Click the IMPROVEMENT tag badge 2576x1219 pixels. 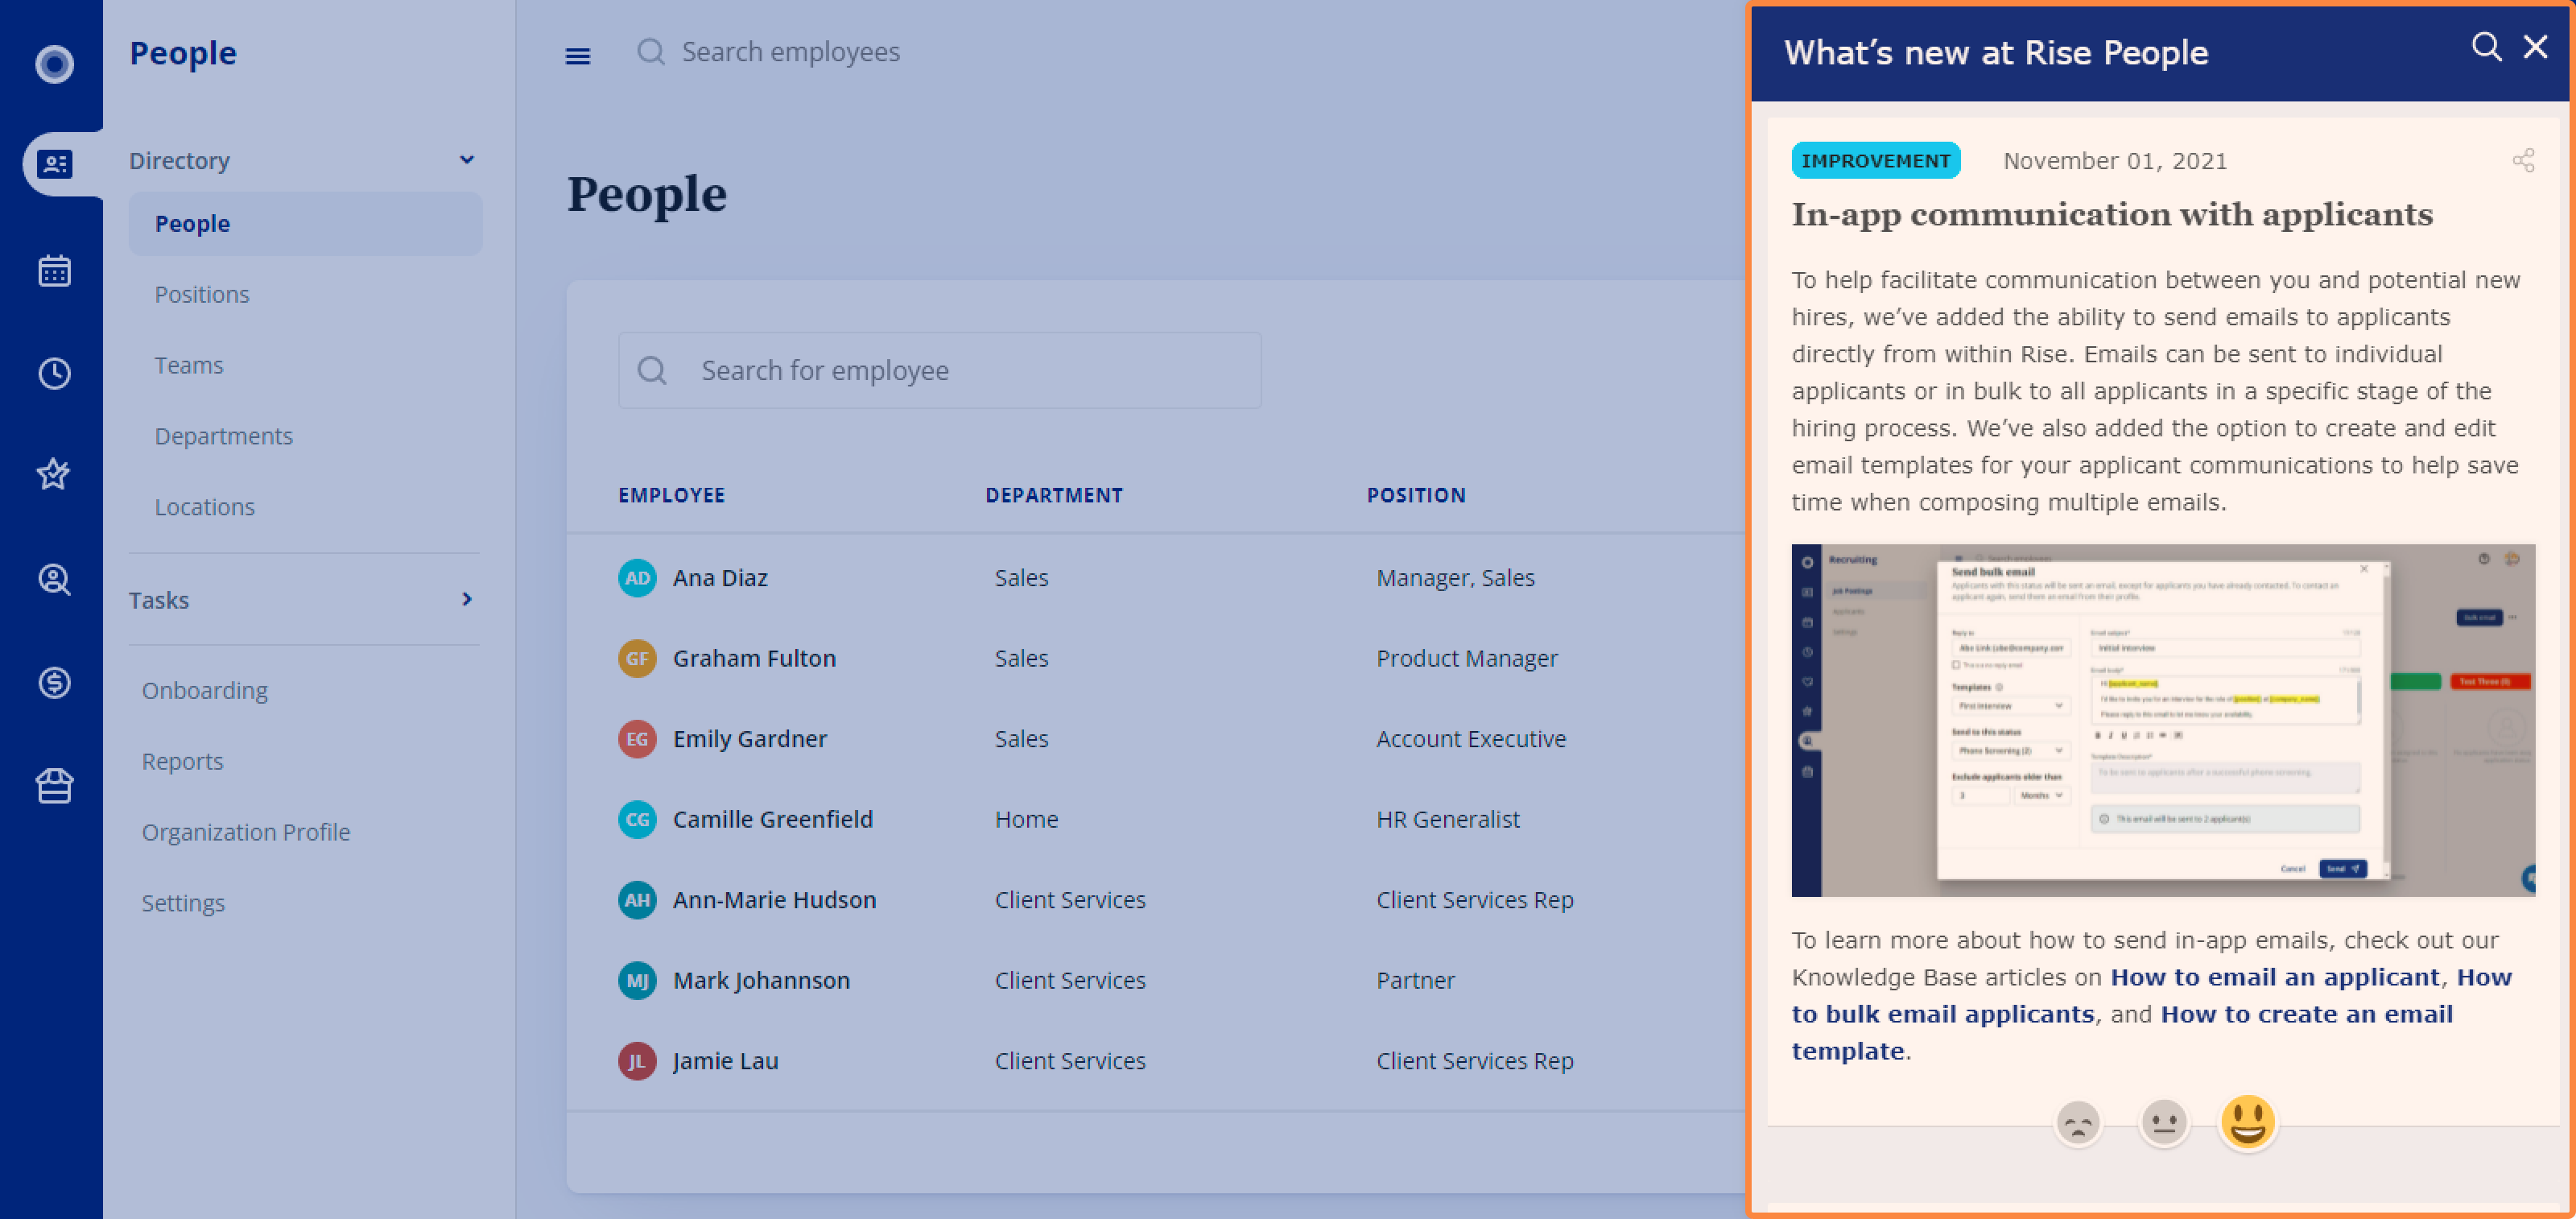pyautogui.click(x=1875, y=161)
